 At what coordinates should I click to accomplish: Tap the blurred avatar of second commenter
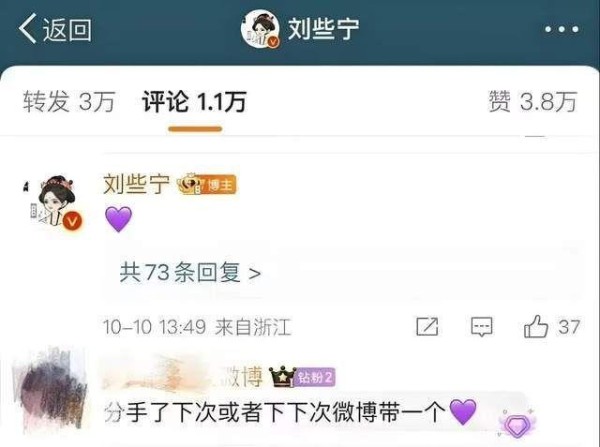coord(50,390)
